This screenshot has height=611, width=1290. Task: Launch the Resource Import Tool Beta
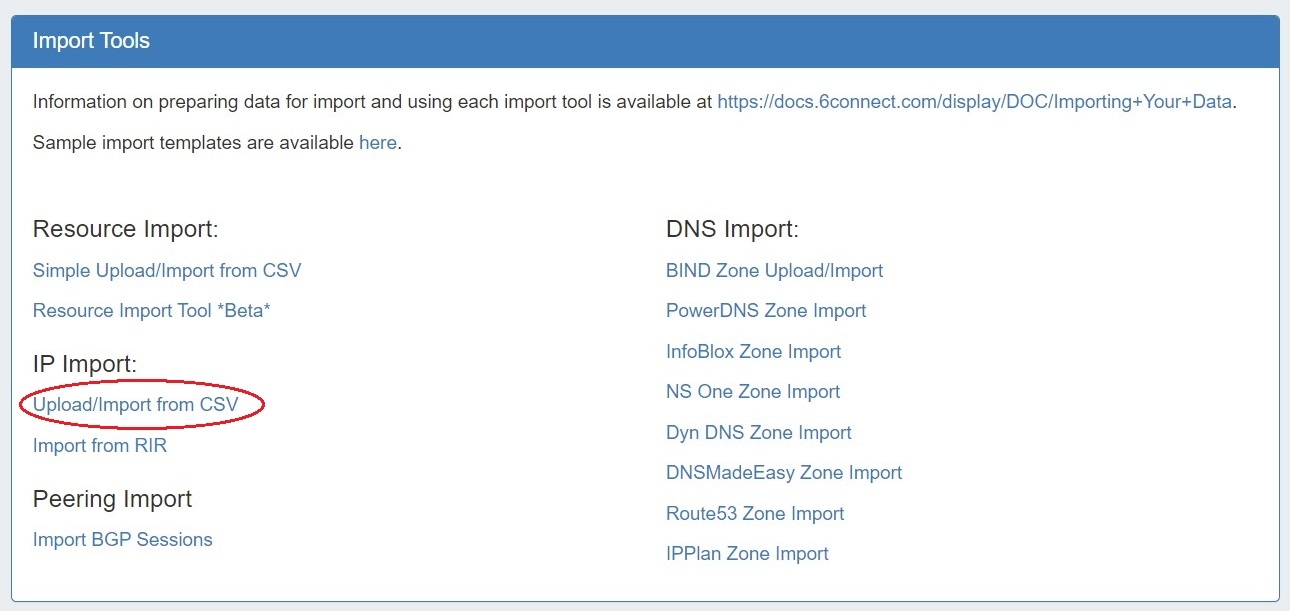pyautogui.click(x=152, y=310)
